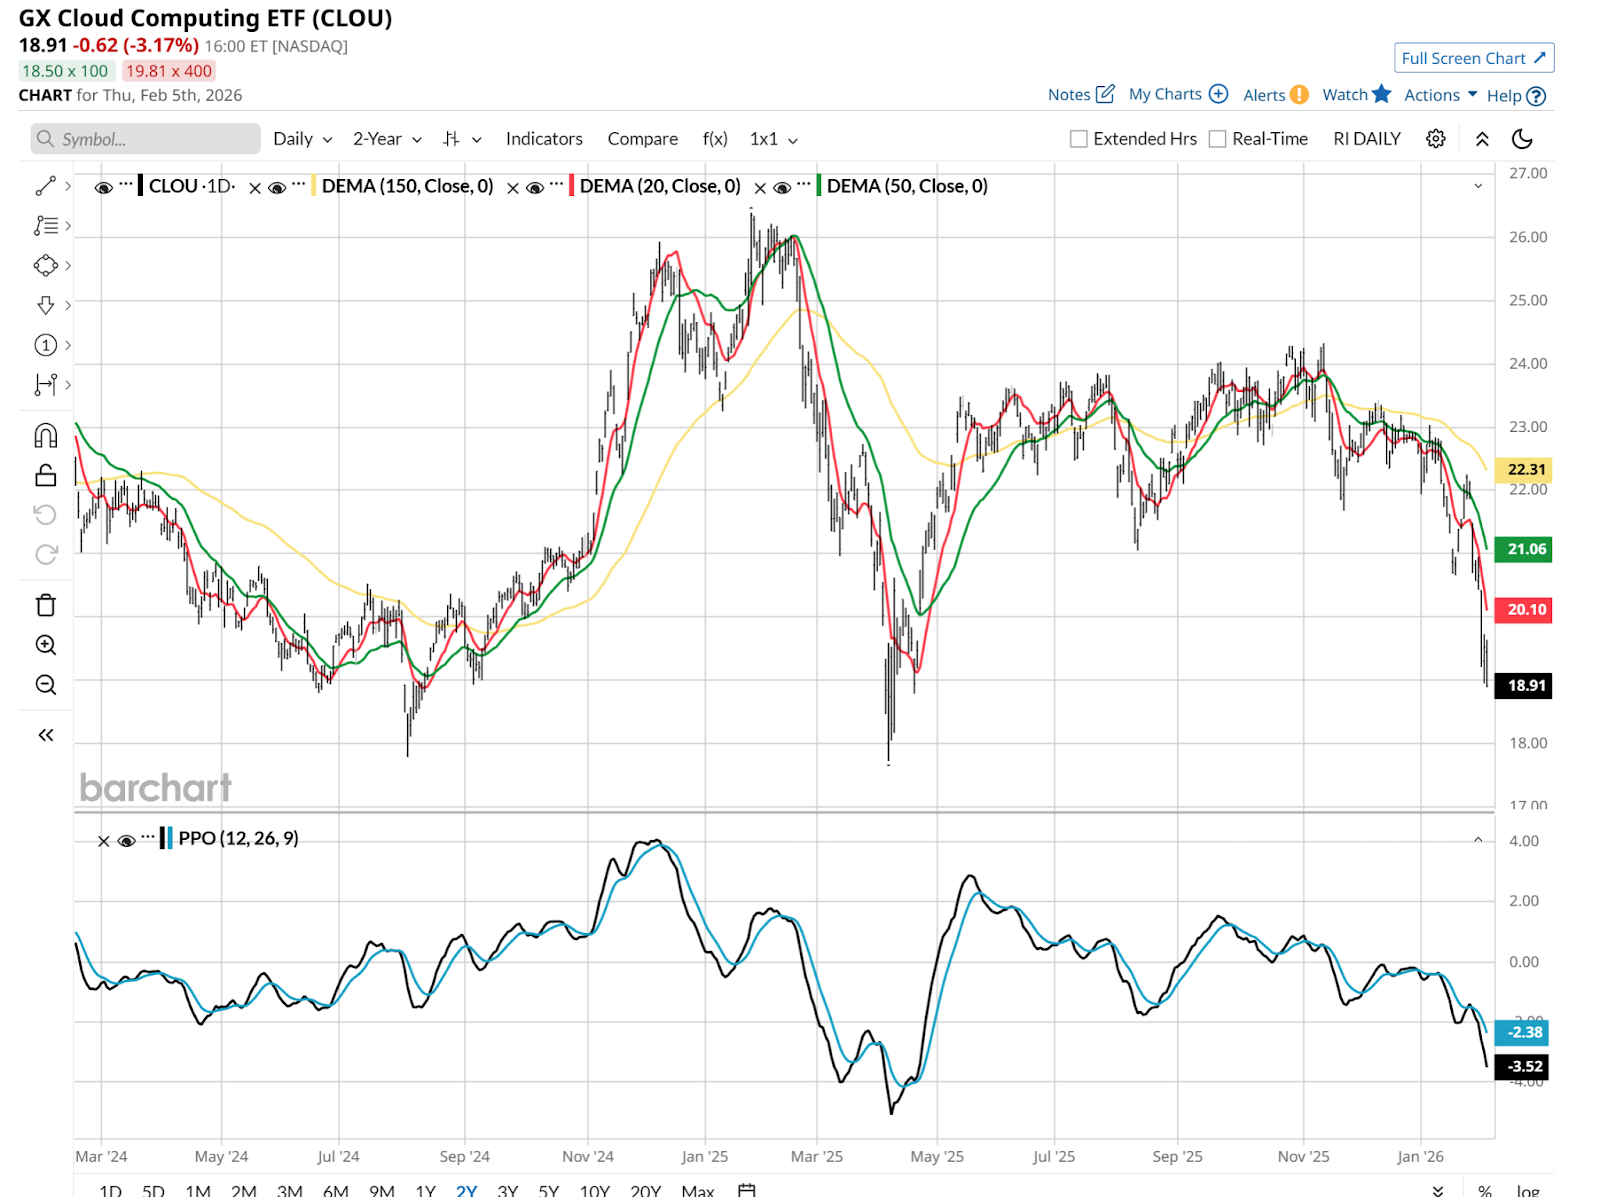Screen dimensions: 1600x1197
Task: Open the Indicators menu
Action: pos(544,139)
